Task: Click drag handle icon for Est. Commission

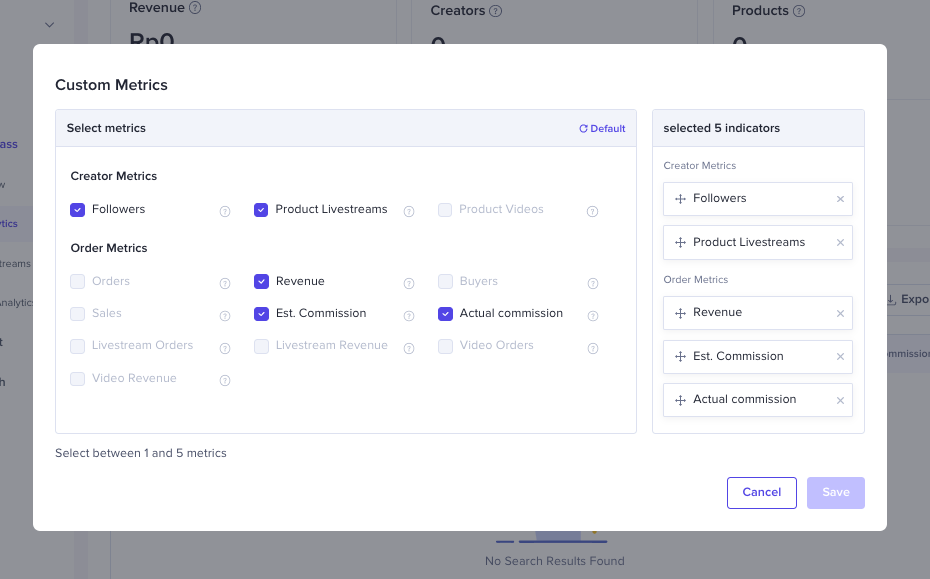Action: click(680, 357)
